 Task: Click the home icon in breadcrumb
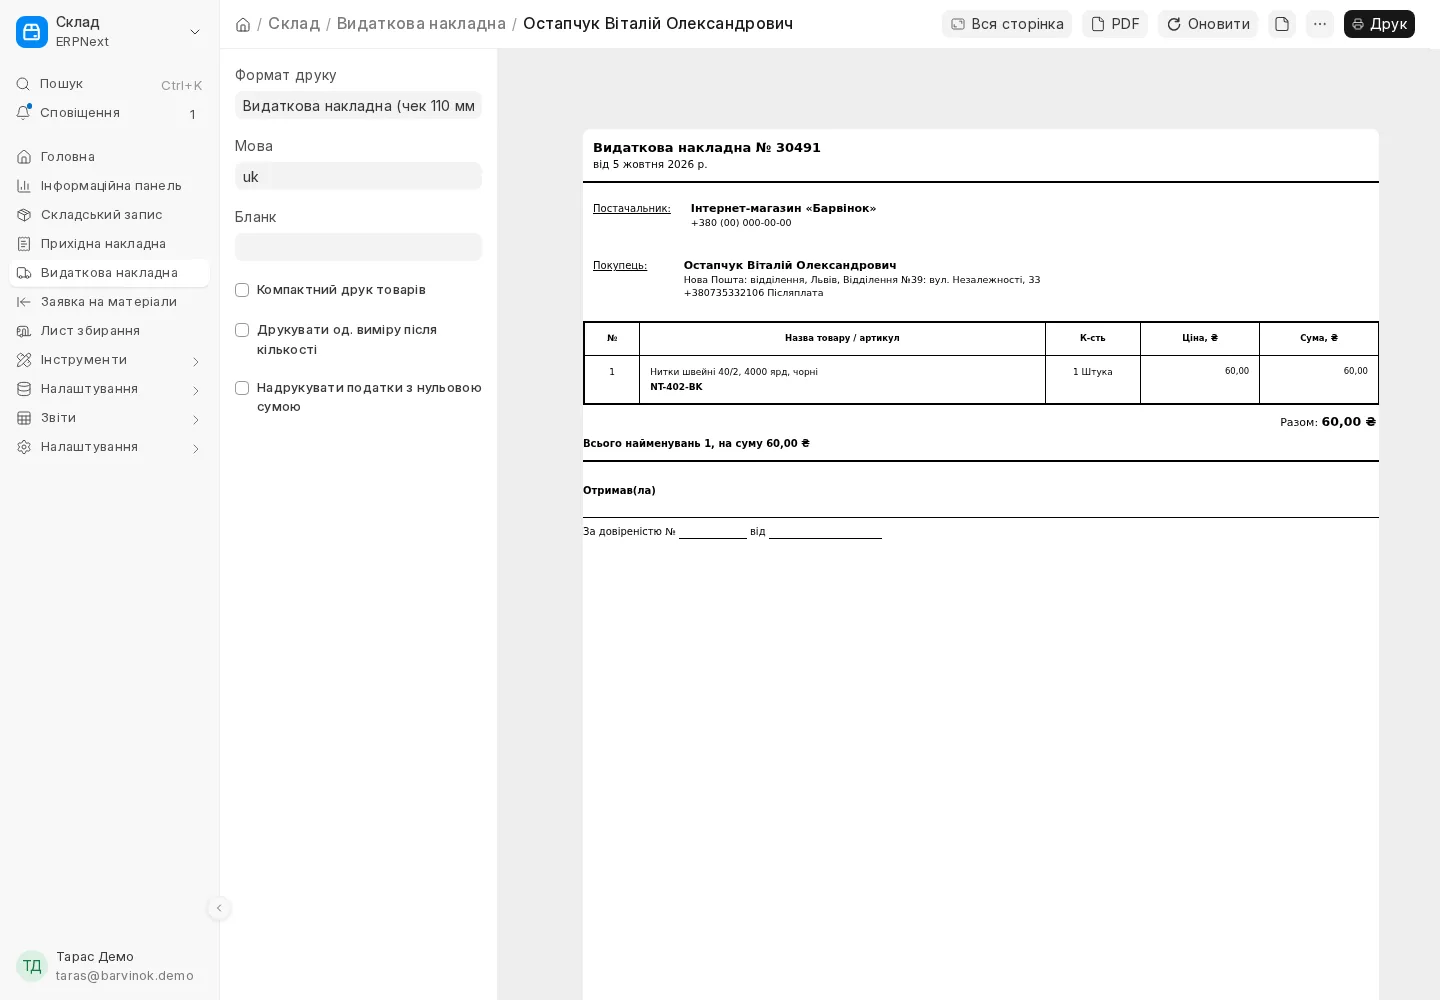pyautogui.click(x=243, y=24)
